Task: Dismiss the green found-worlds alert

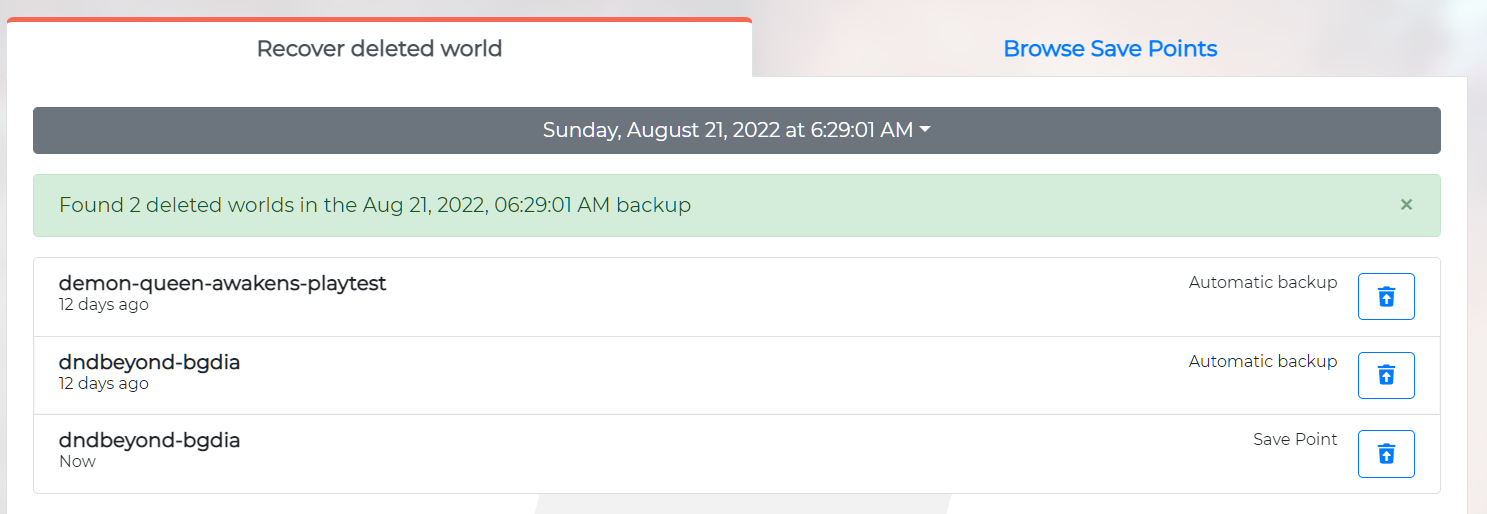Action: coord(1406,205)
